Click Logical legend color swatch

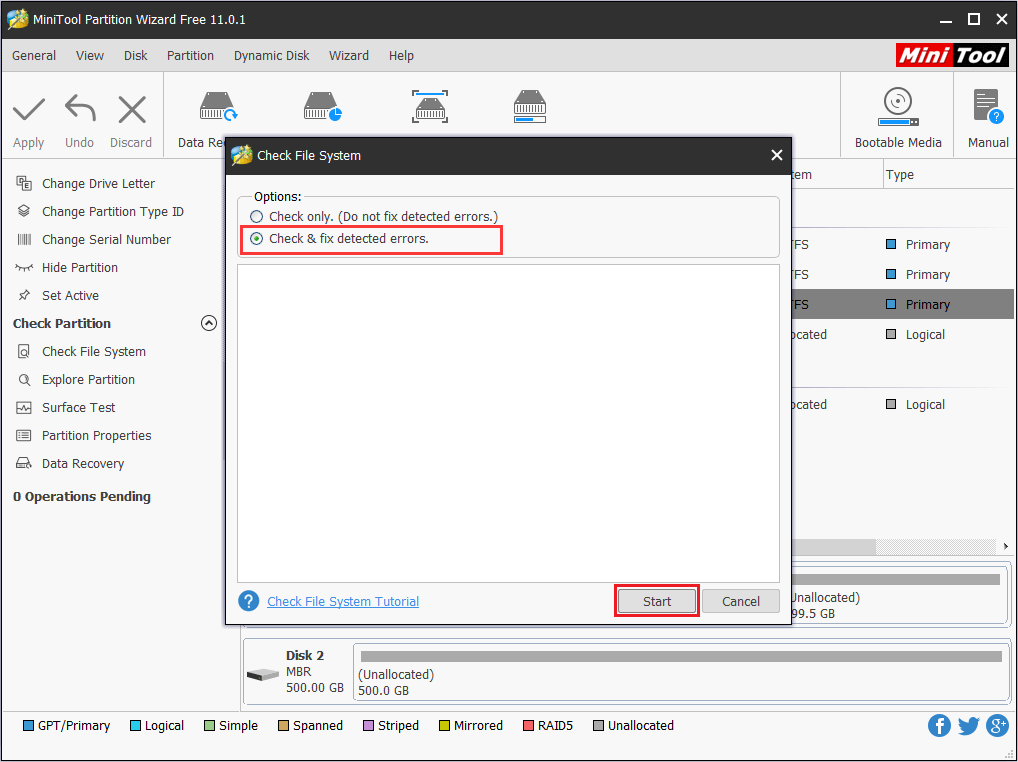135,726
